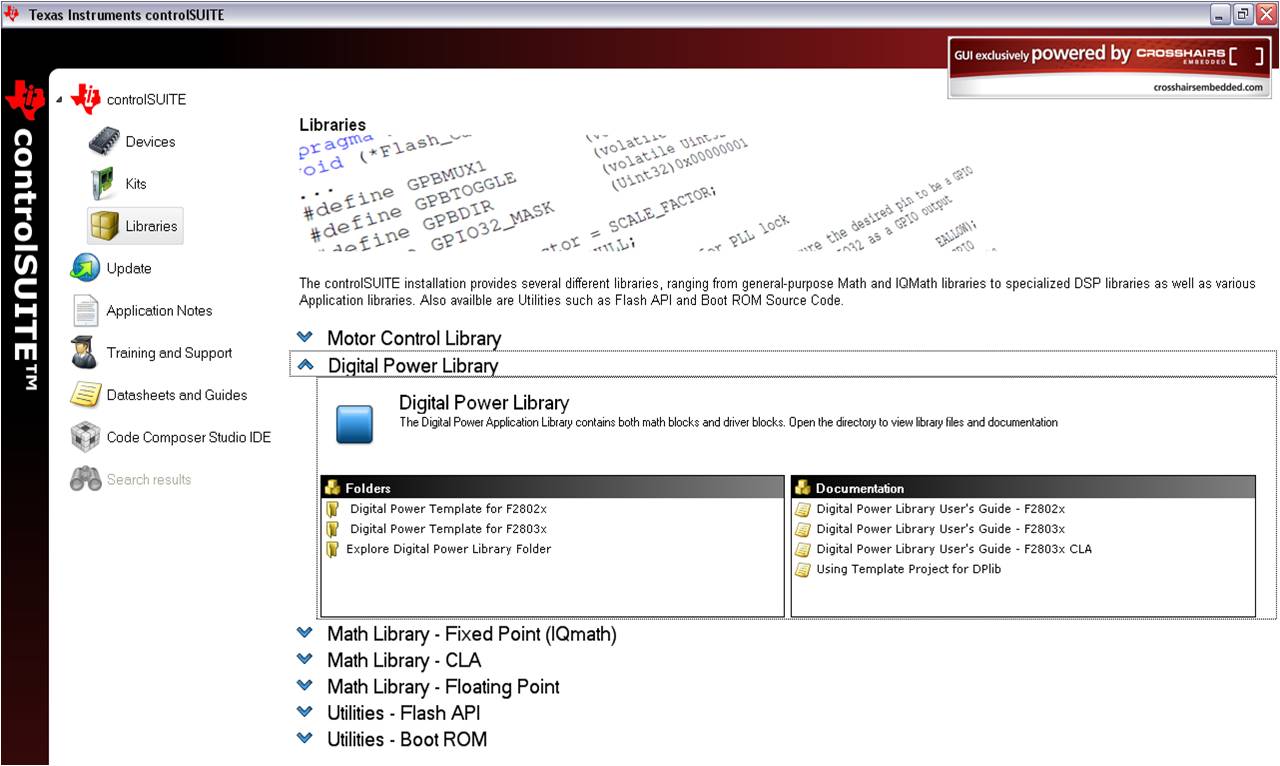Viewport: 1280px width, 766px height.
Task: Select Kits in the navigation tree
Action: coord(136,184)
